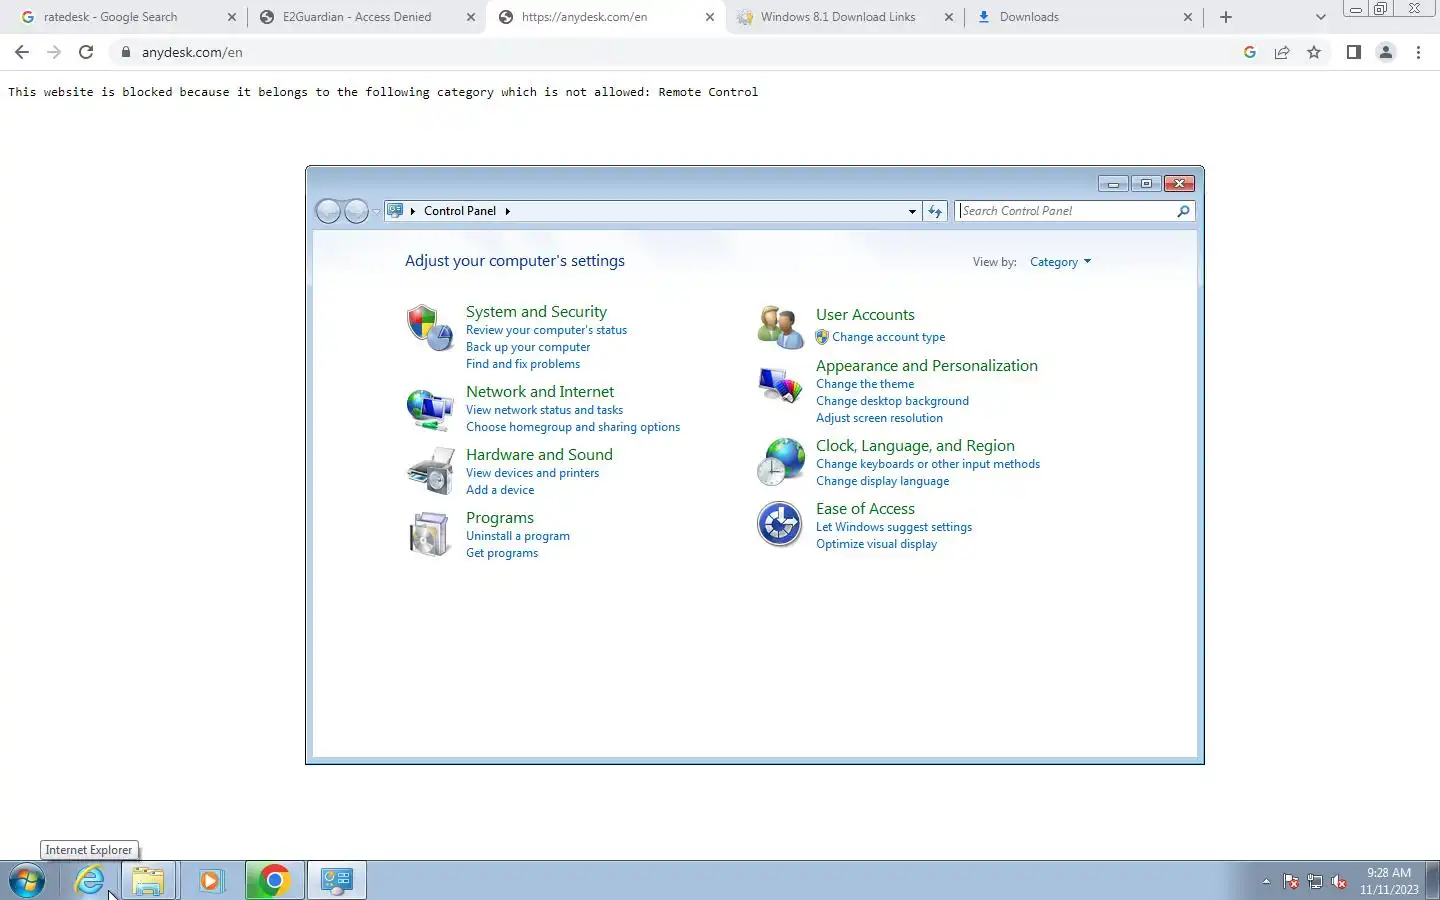Screen dimensions: 1440x900
Task: Open Windows Media Player in taskbar
Action: pos(211,880)
